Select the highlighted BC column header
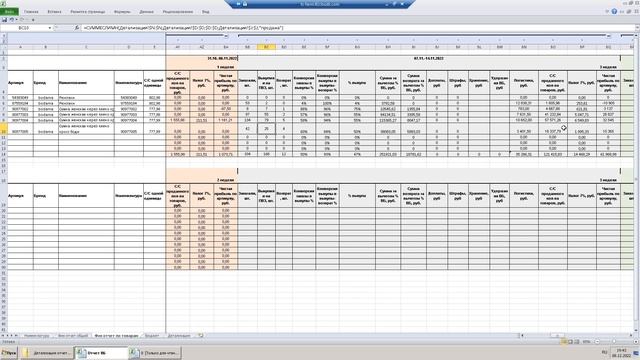Viewport: 640px width, 360px height. click(266, 47)
